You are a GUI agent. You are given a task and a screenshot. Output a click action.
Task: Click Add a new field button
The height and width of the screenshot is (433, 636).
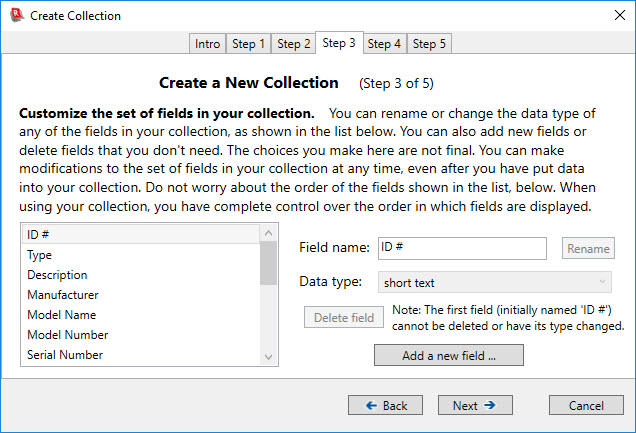click(448, 355)
